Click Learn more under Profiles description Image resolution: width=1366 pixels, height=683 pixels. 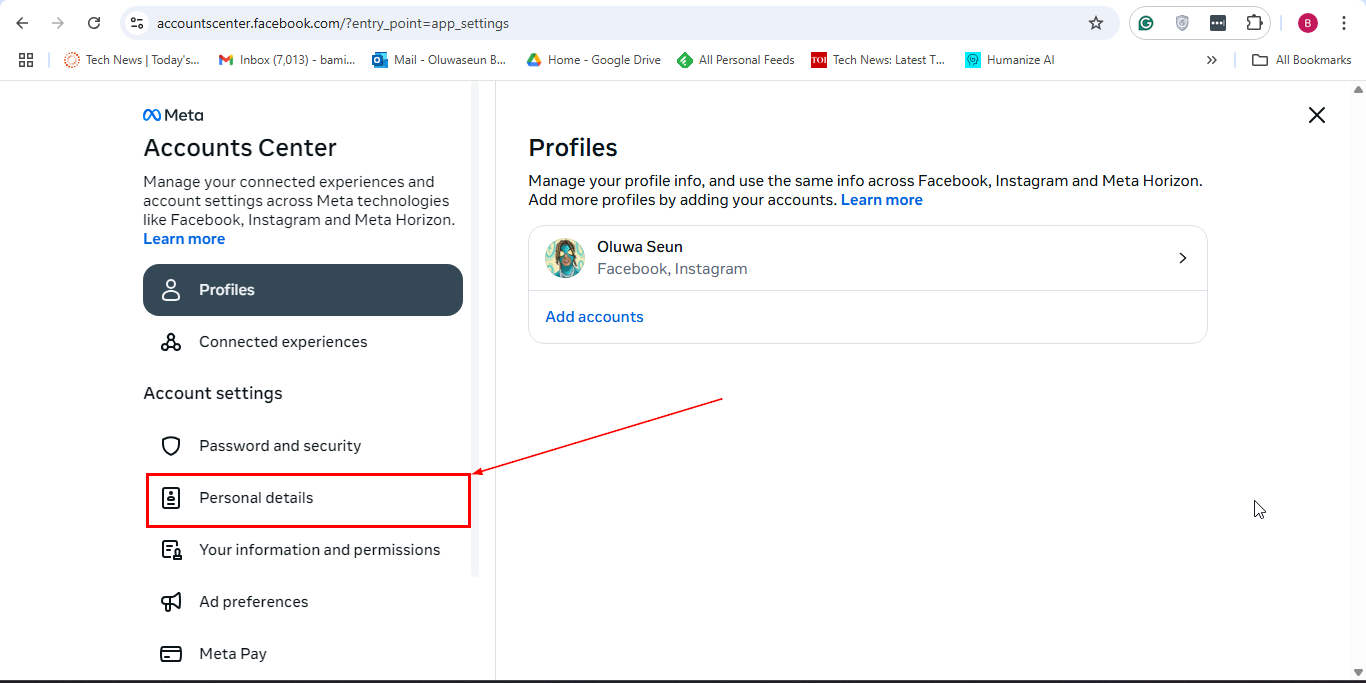881,200
